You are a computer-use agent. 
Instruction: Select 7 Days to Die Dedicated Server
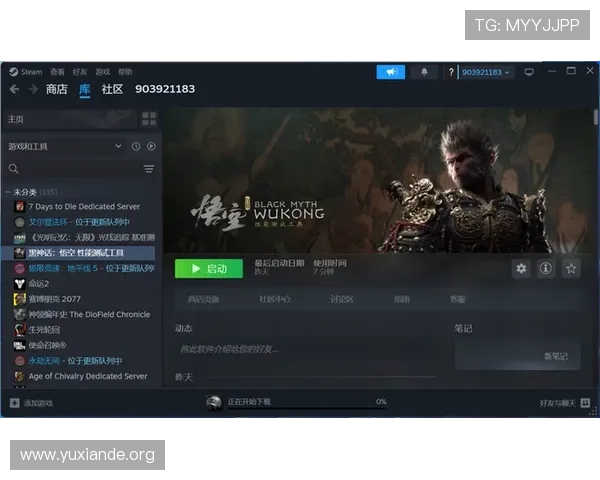pos(84,206)
